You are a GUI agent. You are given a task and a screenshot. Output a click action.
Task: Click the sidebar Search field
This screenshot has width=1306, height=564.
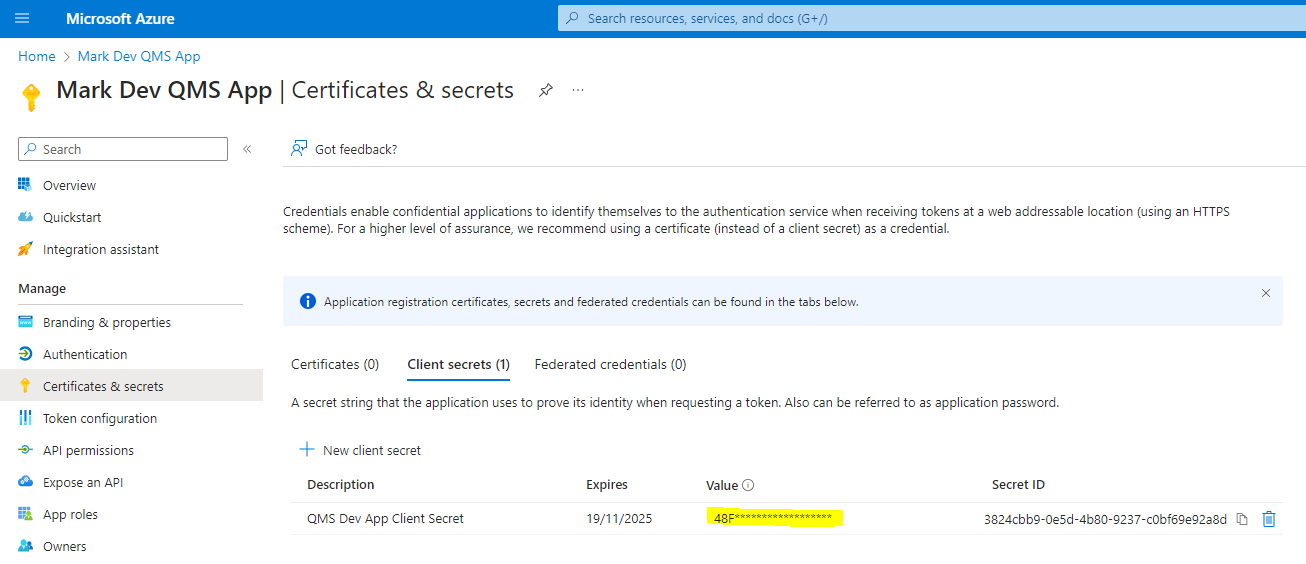tap(123, 149)
